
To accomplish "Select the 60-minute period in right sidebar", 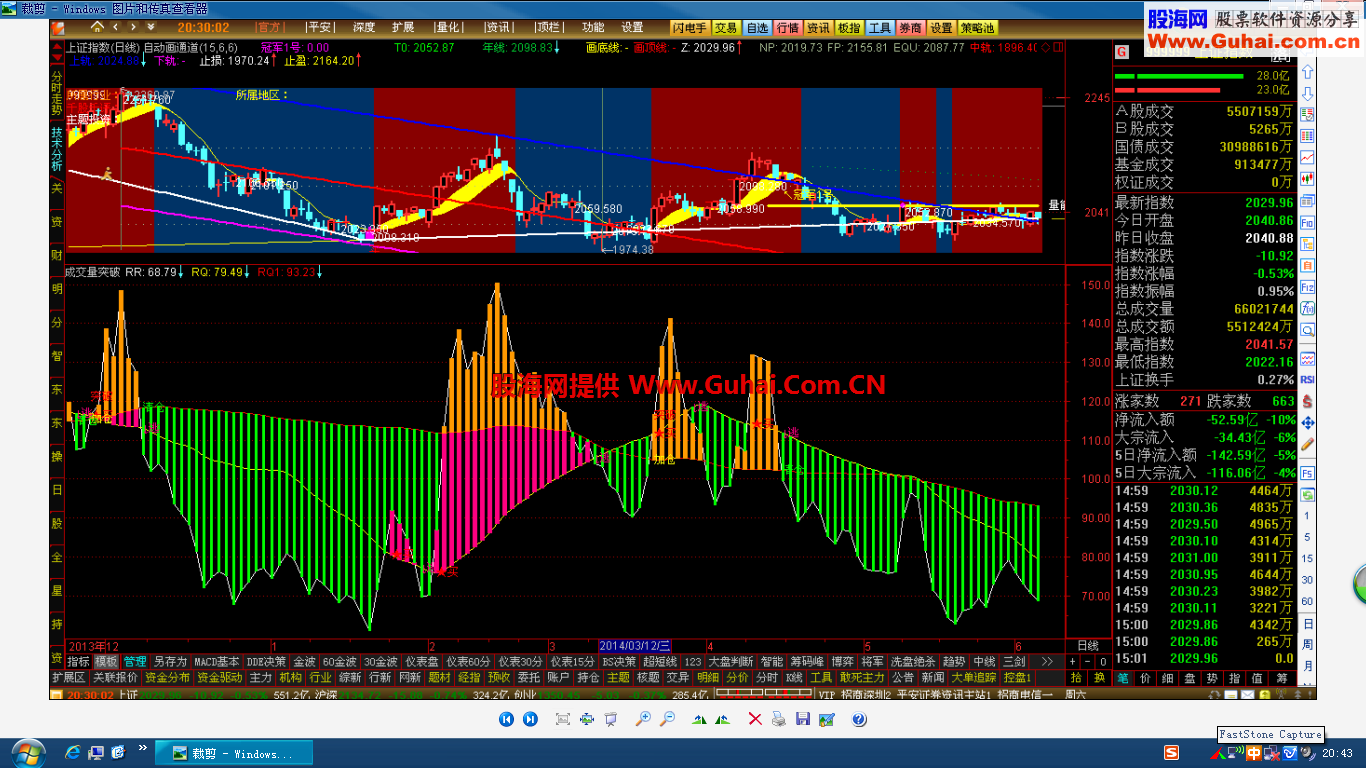I will tap(1307, 600).
